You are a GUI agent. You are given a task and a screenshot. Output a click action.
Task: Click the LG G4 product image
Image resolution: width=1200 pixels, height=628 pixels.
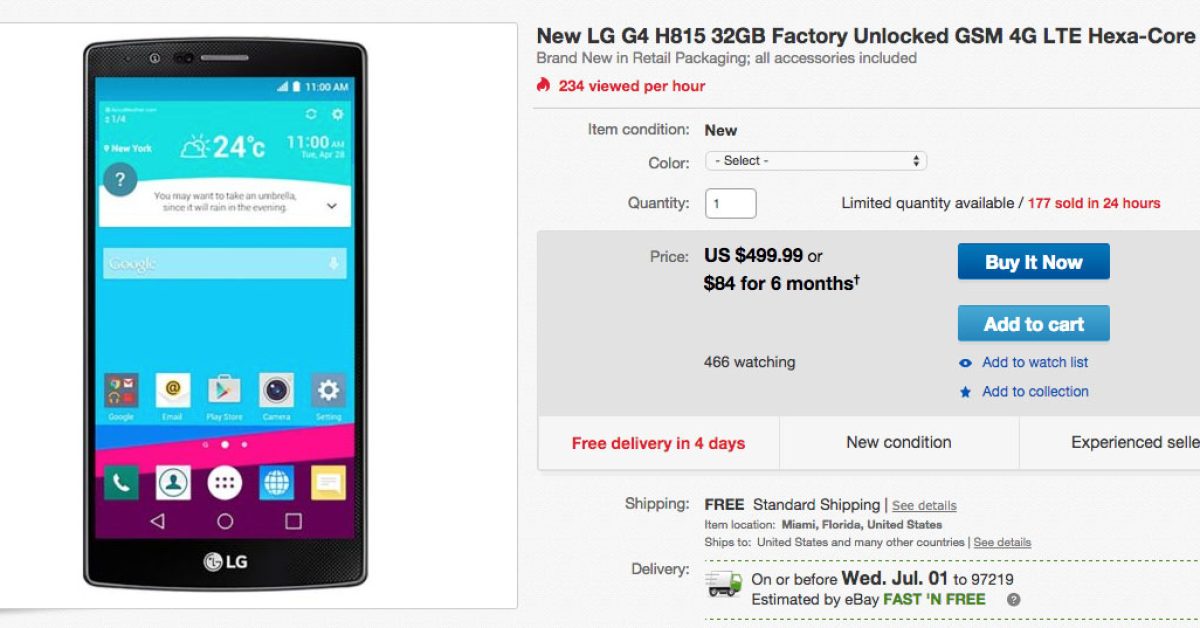225,314
